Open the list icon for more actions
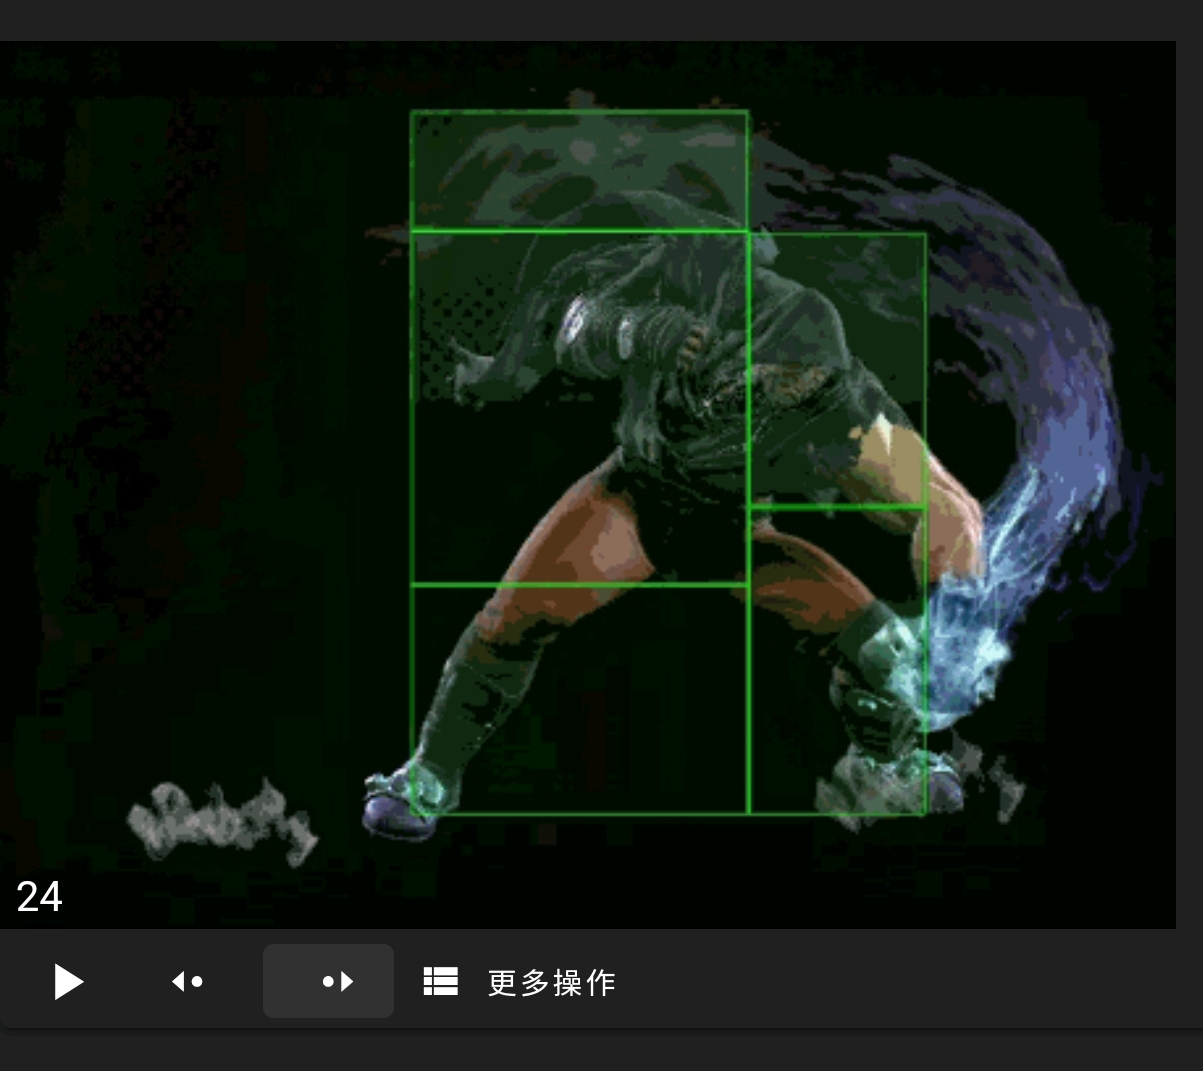Viewport: 1203px width, 1071px height. [441, 981]
